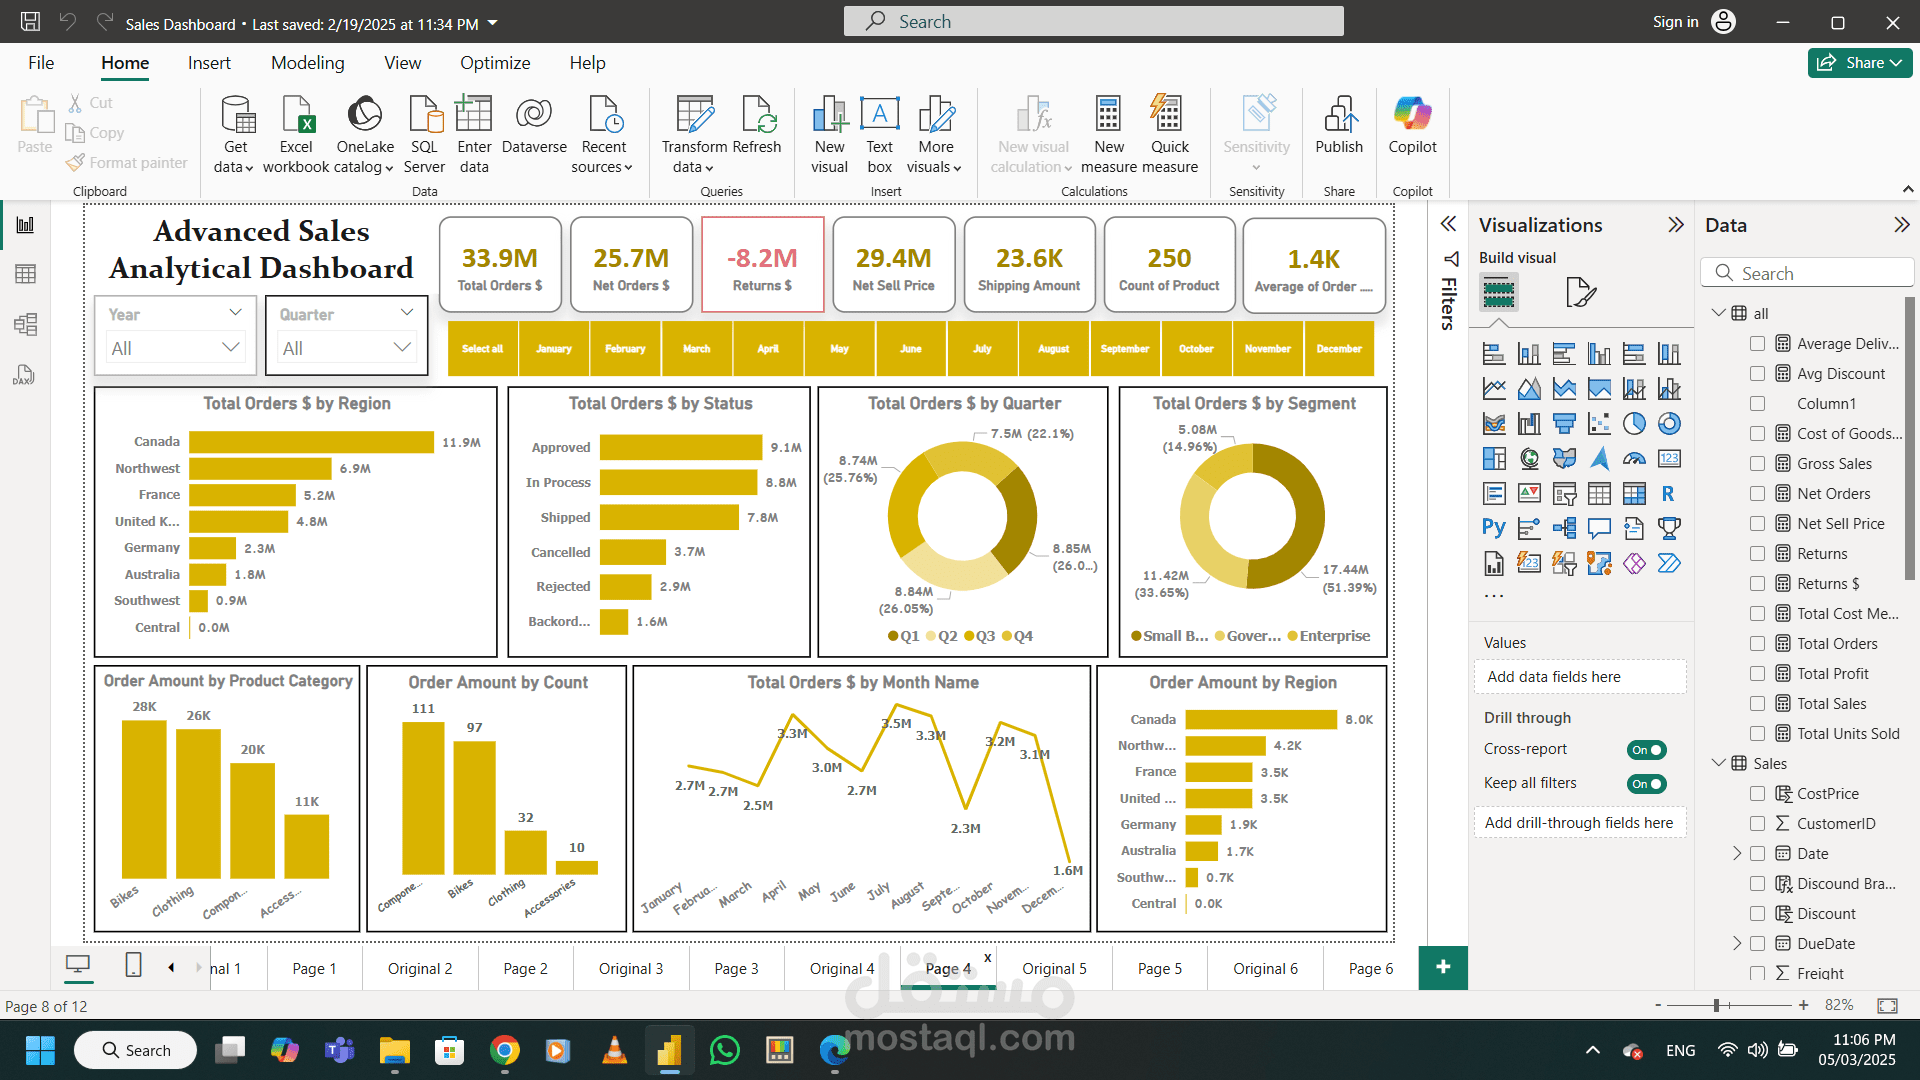
Task: Switch to Table view in left sidebar
Action: point(25,274)
